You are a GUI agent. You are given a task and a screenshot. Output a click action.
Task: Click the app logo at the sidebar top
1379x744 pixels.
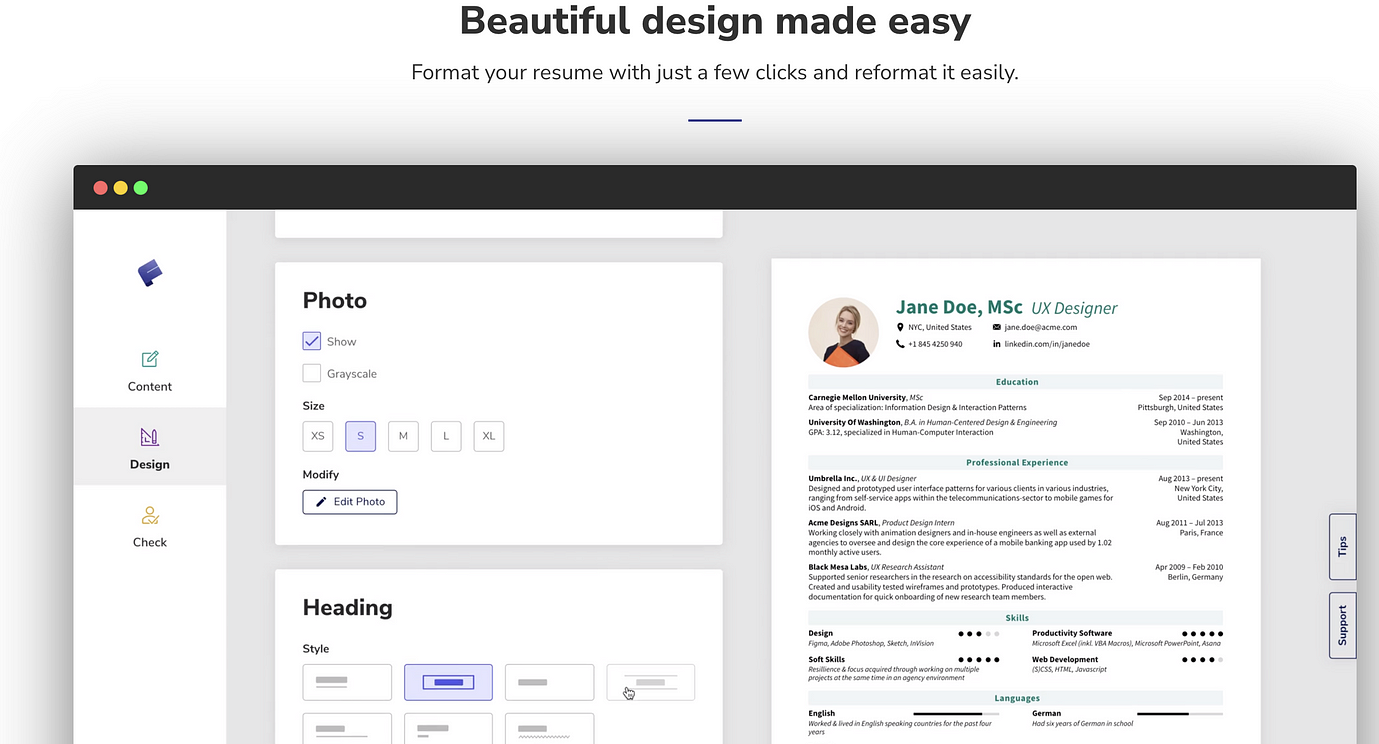[x=150, y=272]
